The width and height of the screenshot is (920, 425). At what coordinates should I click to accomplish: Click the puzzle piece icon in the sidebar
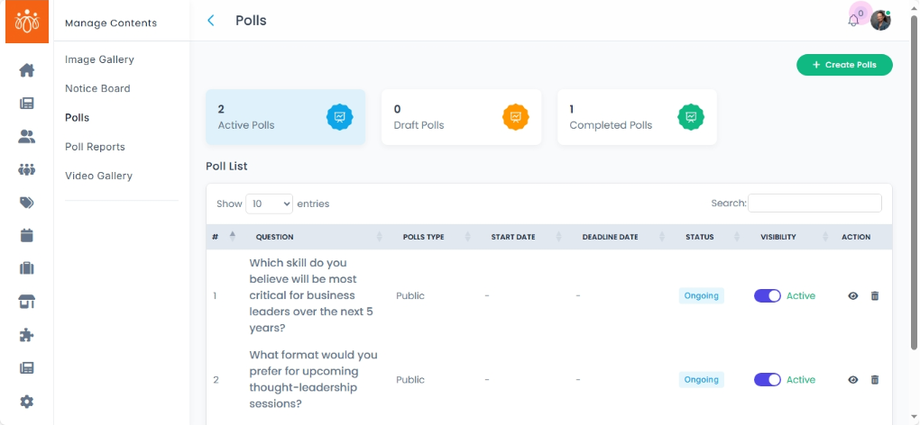pyautogui.click(x=27, y=335)
